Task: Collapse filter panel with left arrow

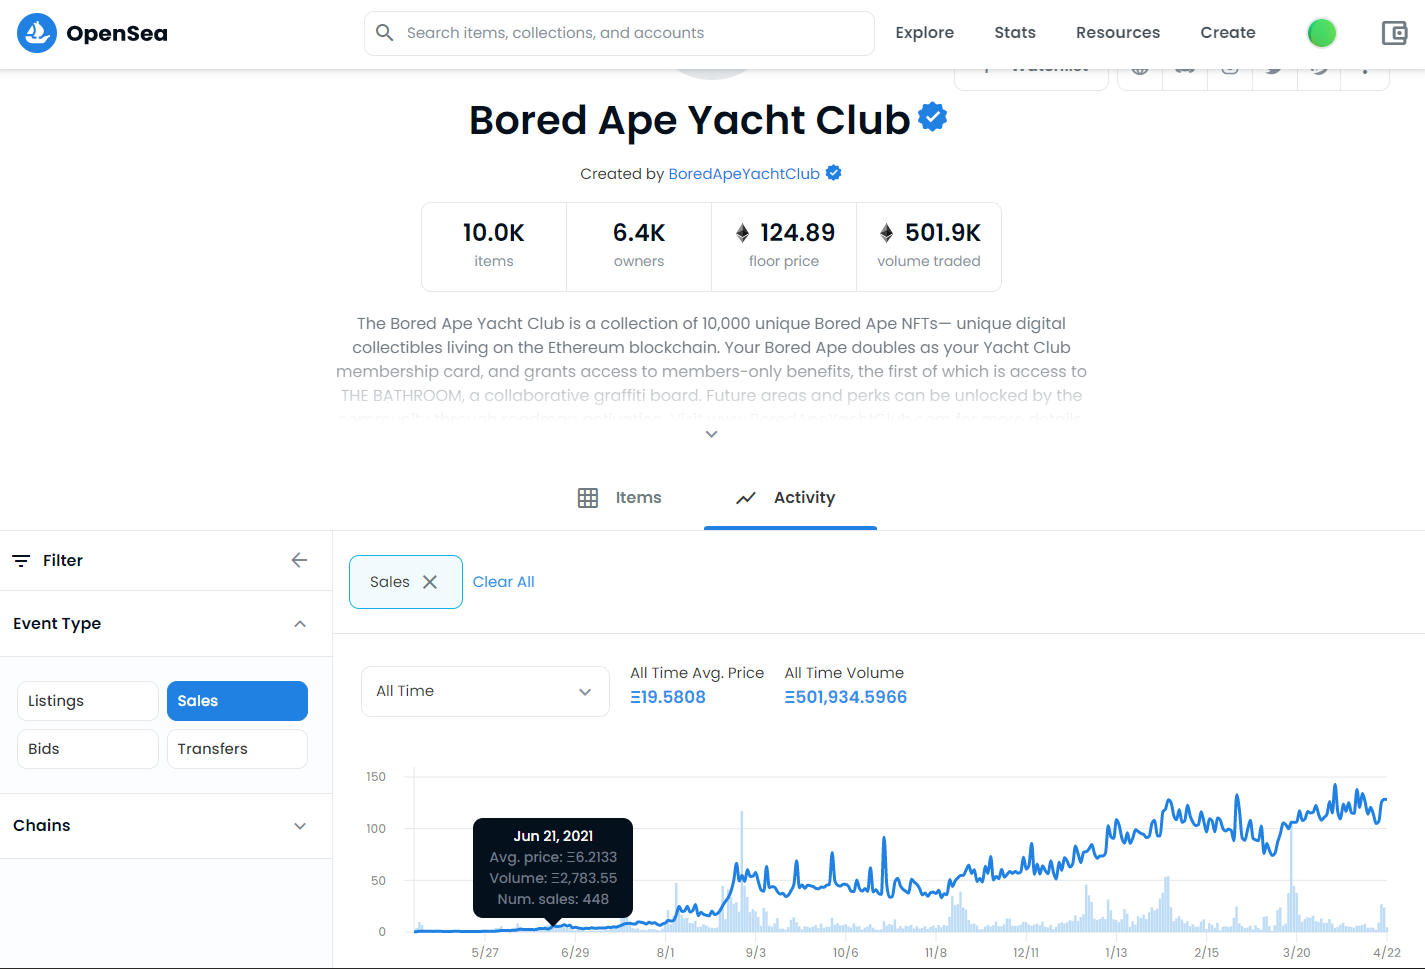Action: point(299,560)
